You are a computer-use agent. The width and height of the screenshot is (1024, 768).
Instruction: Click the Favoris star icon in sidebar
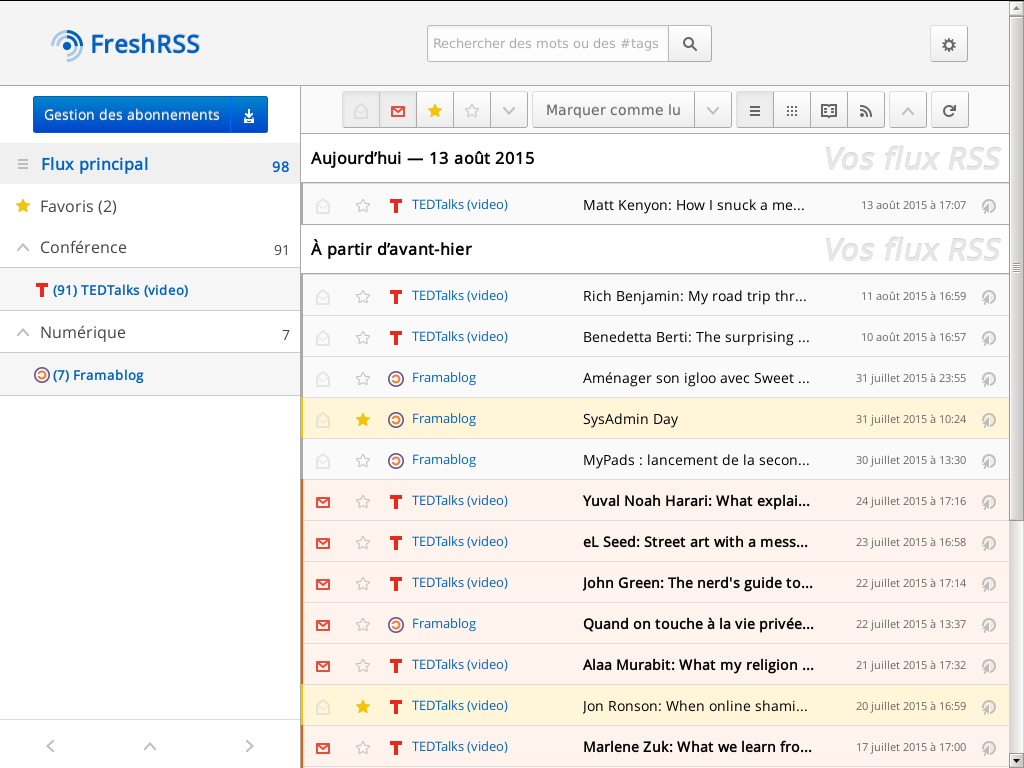(x=23, y=206)
